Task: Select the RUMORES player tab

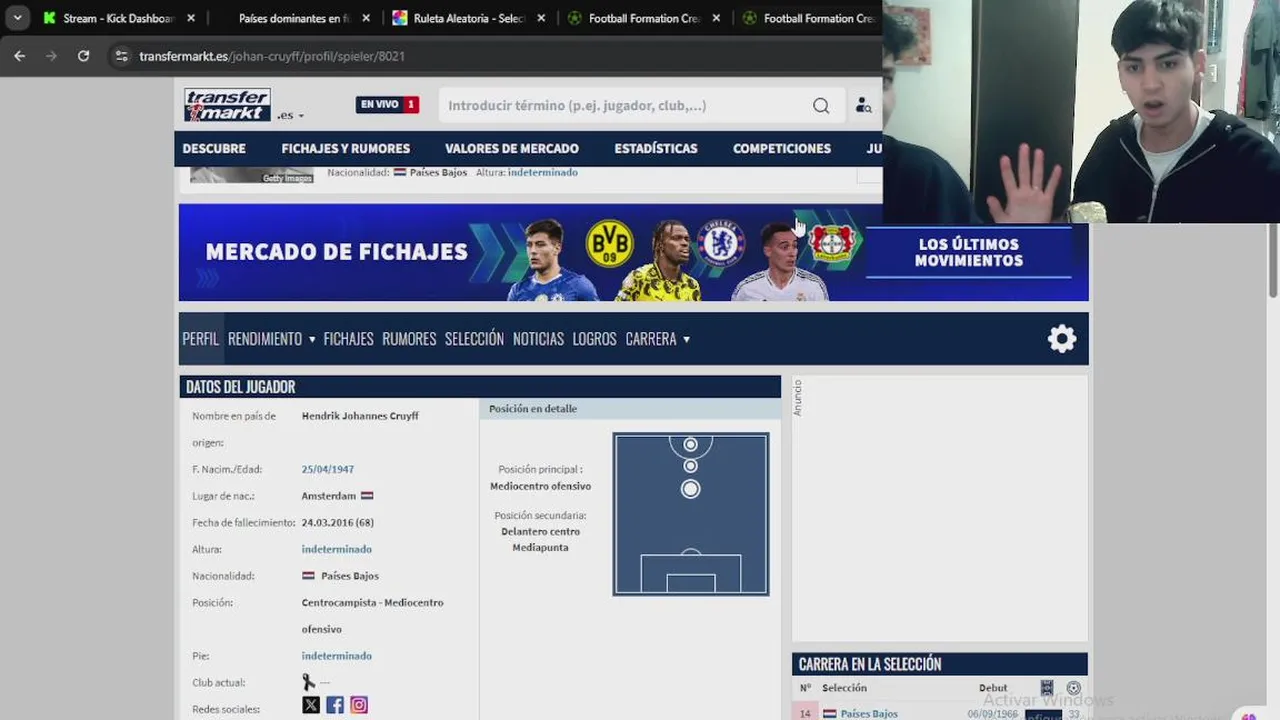Action: point(409,339)
